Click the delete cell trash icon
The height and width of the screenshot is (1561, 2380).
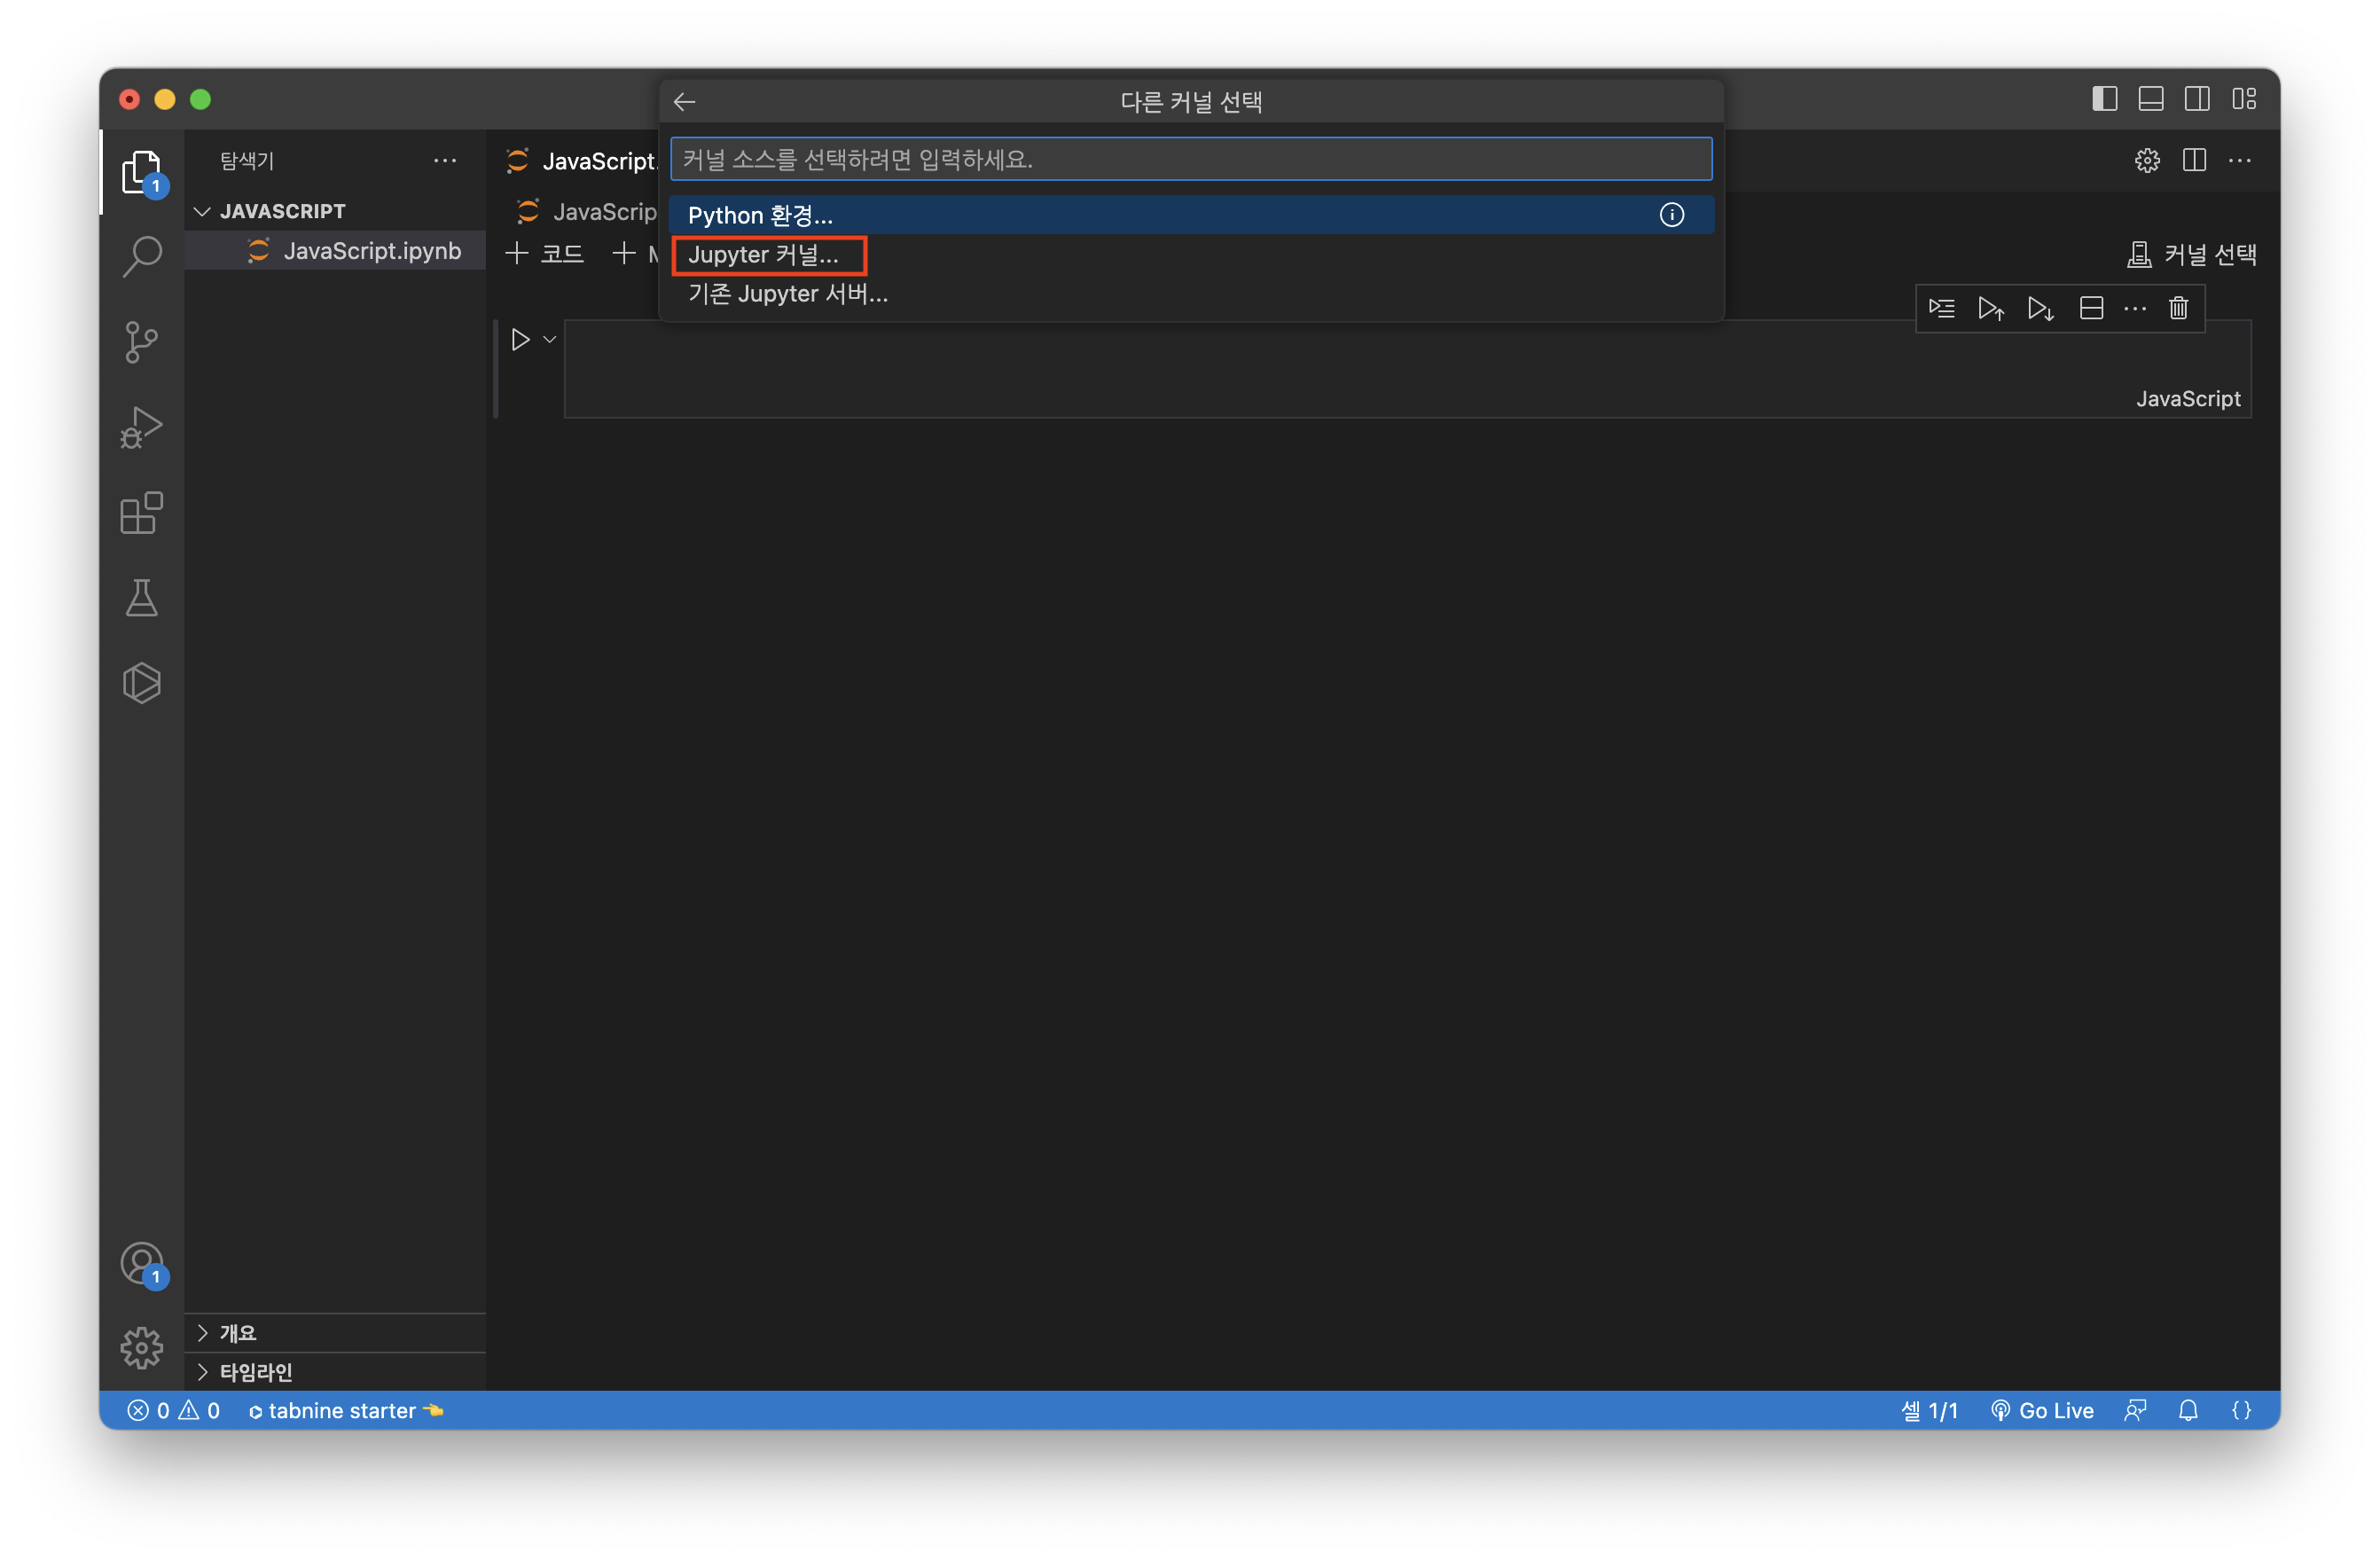(2178, 308)
